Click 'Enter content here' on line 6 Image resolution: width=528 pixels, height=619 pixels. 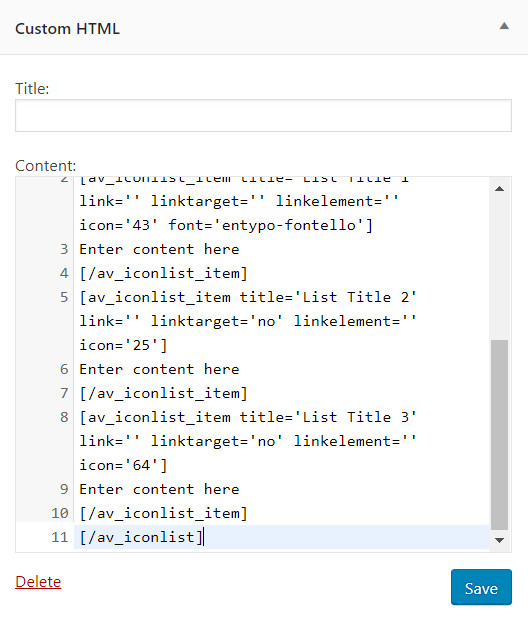(x=159, y=370)
